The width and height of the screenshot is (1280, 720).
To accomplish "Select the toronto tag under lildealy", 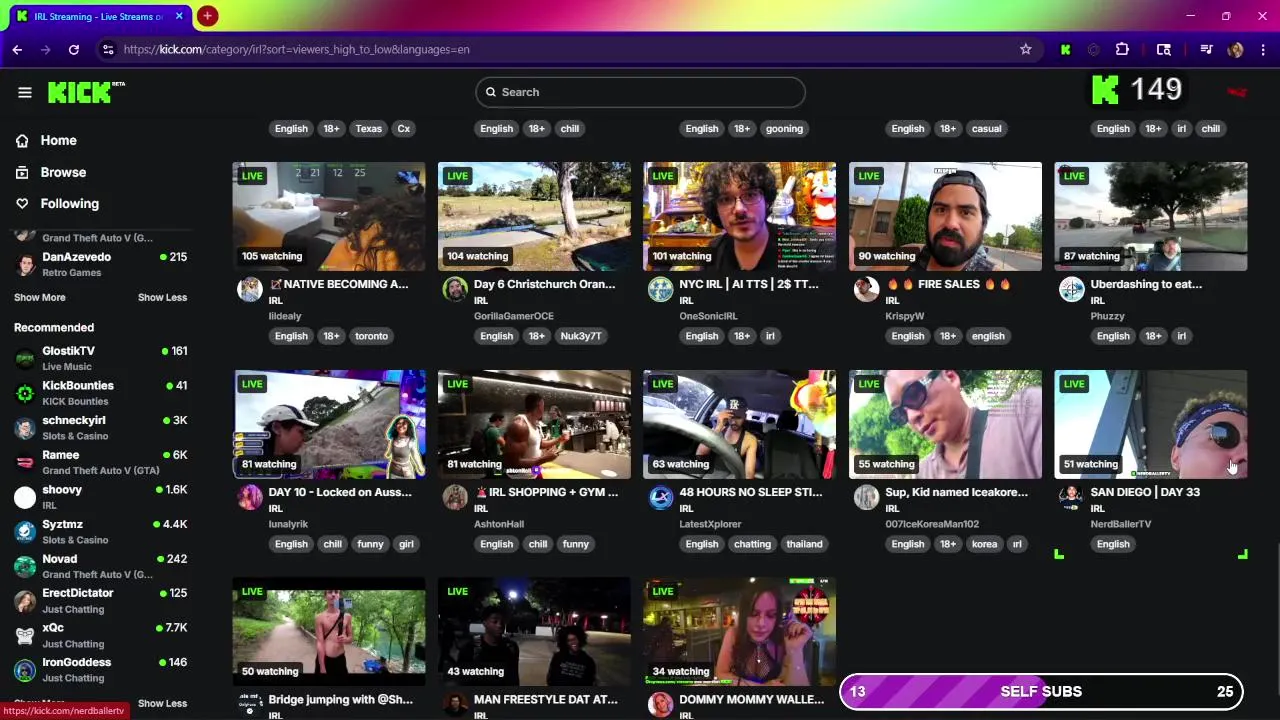I will pyautogui.click(x=371, y=336).
